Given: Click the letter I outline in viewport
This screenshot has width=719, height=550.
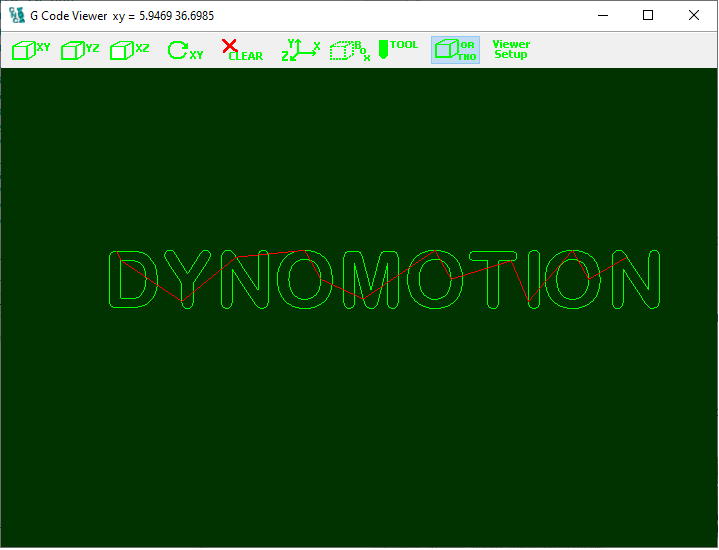Looking at the screenshot, I should click(533, 280).
